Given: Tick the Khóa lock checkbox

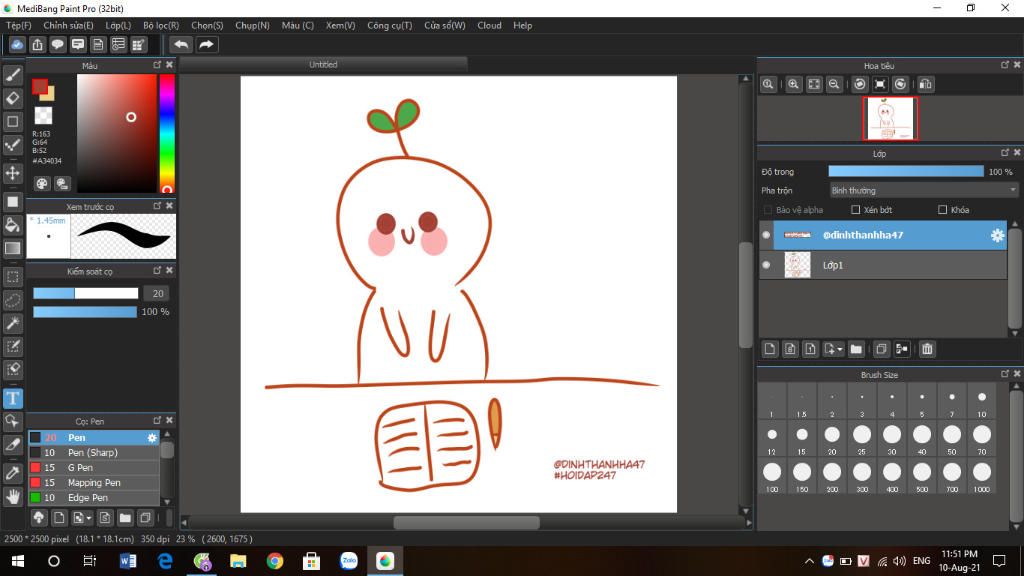Looking at the screenshot, I should [942, 210].
